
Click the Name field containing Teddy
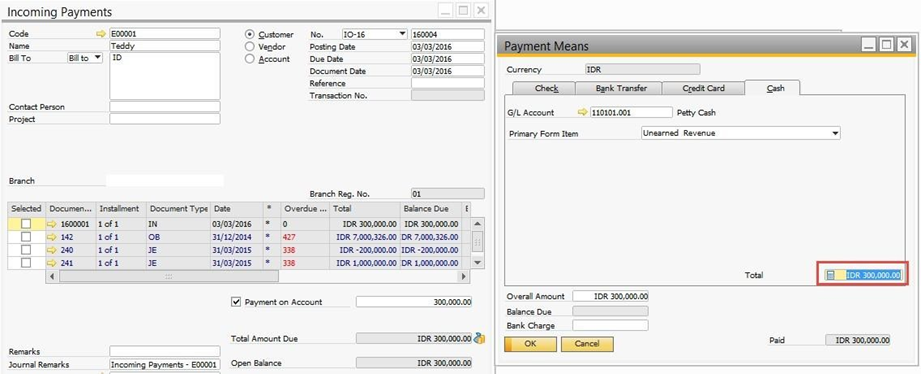[165, 46]
